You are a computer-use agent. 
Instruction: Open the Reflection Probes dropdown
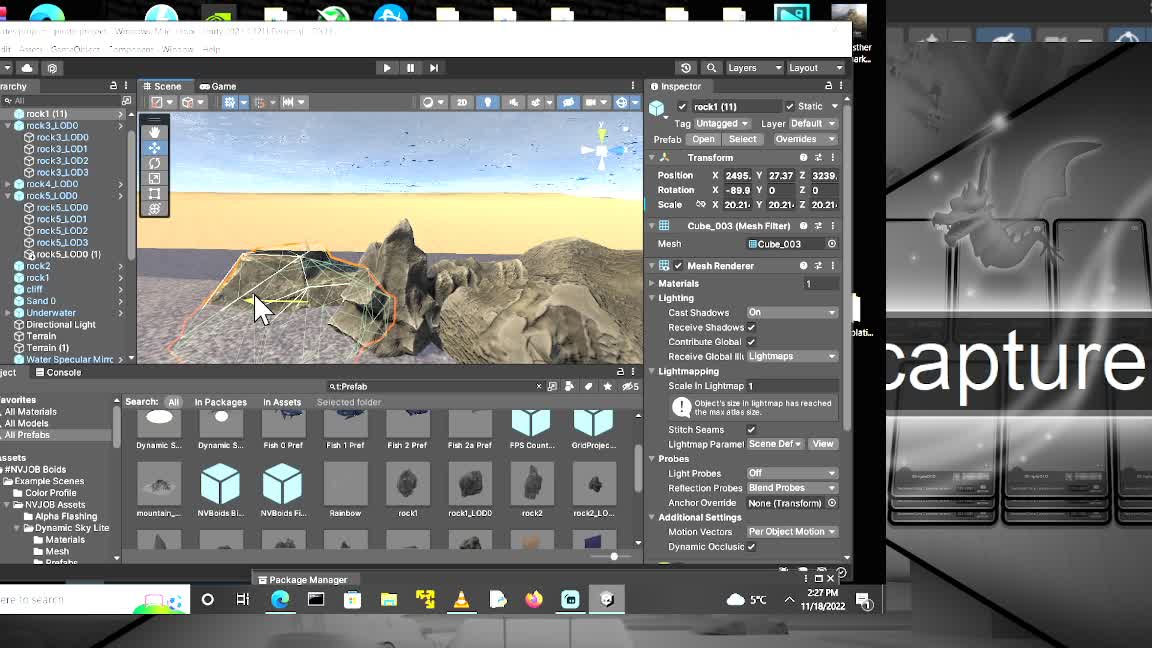pos(792,488)
